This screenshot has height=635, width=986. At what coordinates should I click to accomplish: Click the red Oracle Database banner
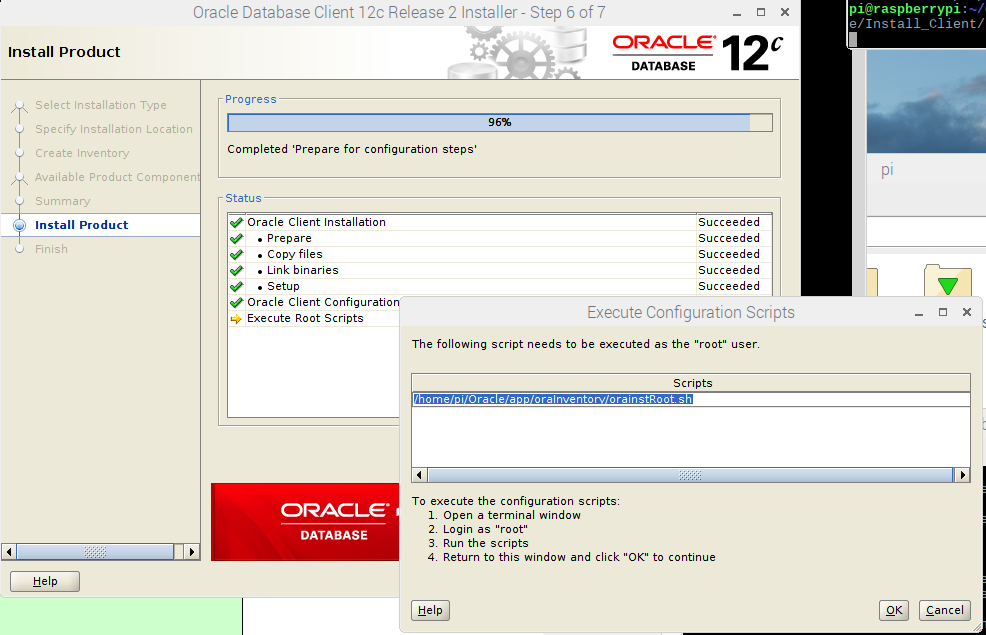[305, 522]
